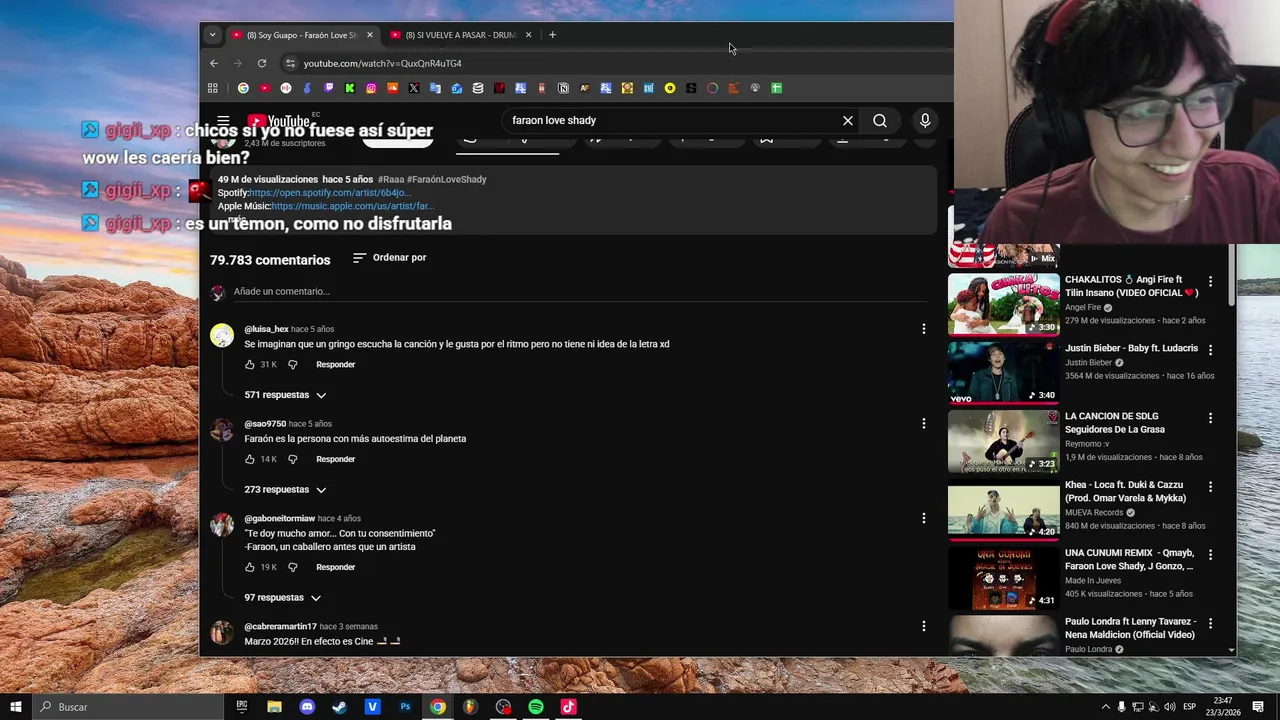Dislike the comment by @luisa_hex
Screen dimensions: 1280x720
292,365
